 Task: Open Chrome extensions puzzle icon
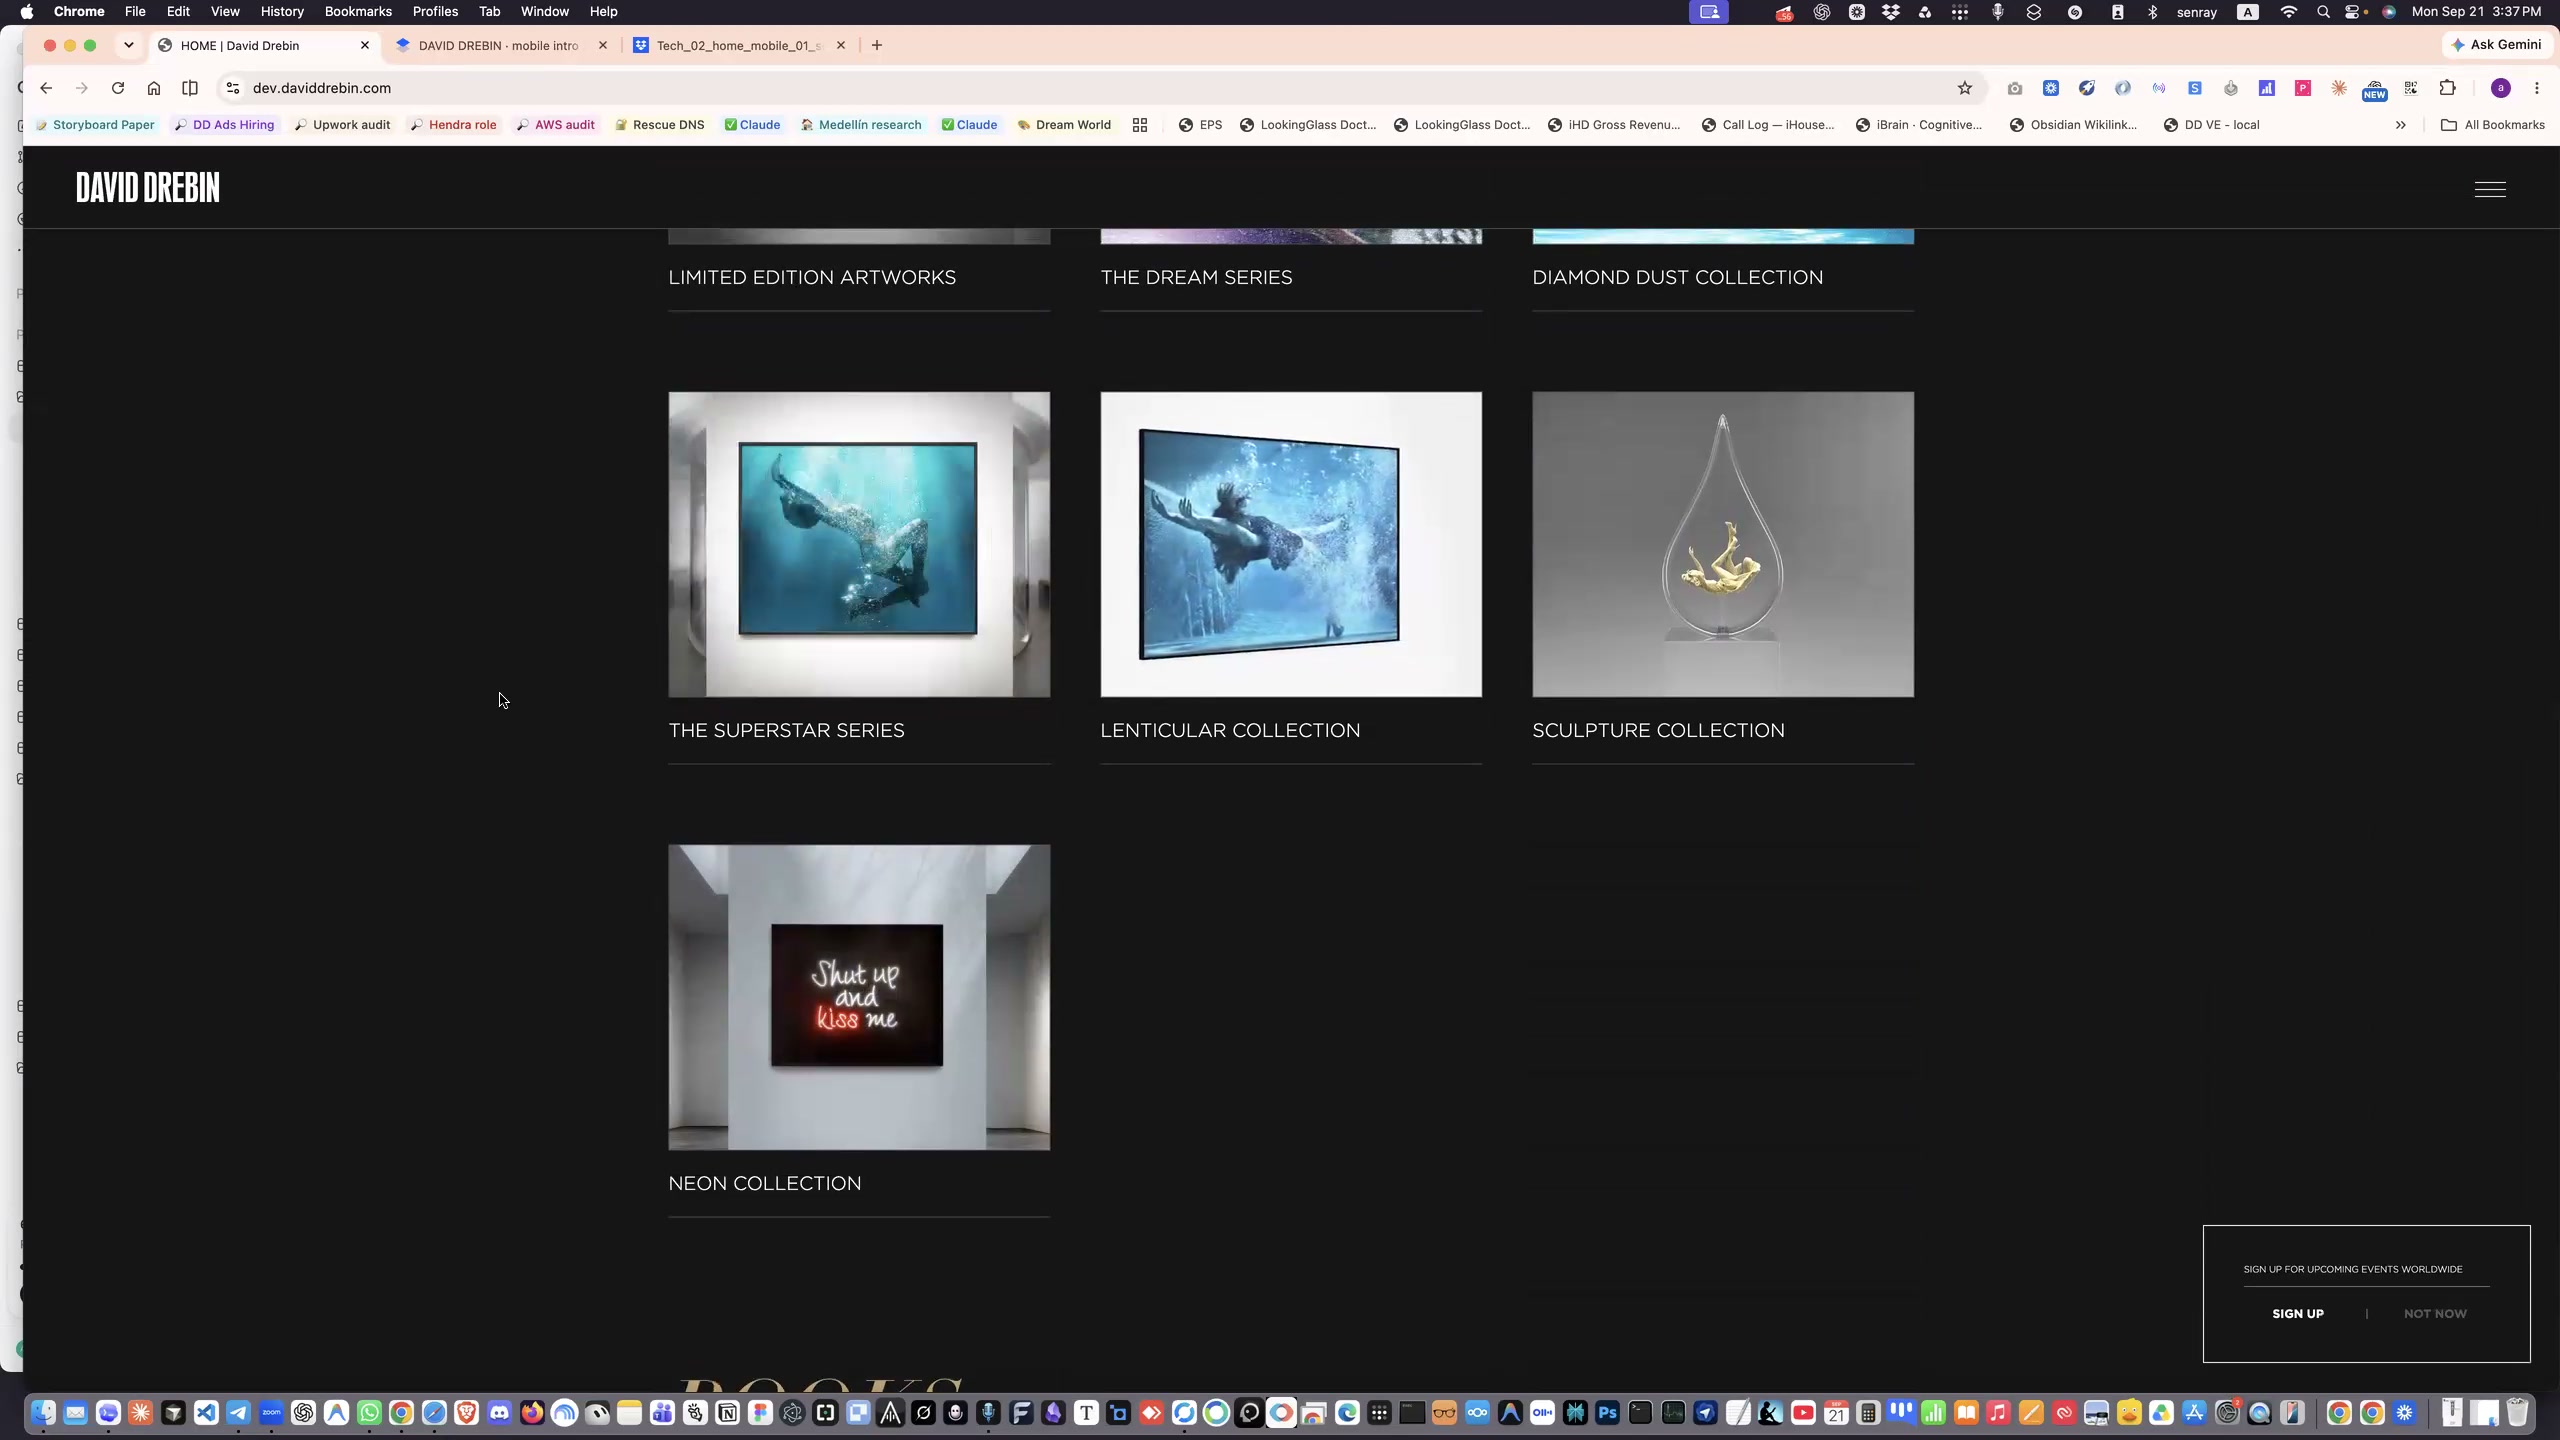tap(2448, 88)
